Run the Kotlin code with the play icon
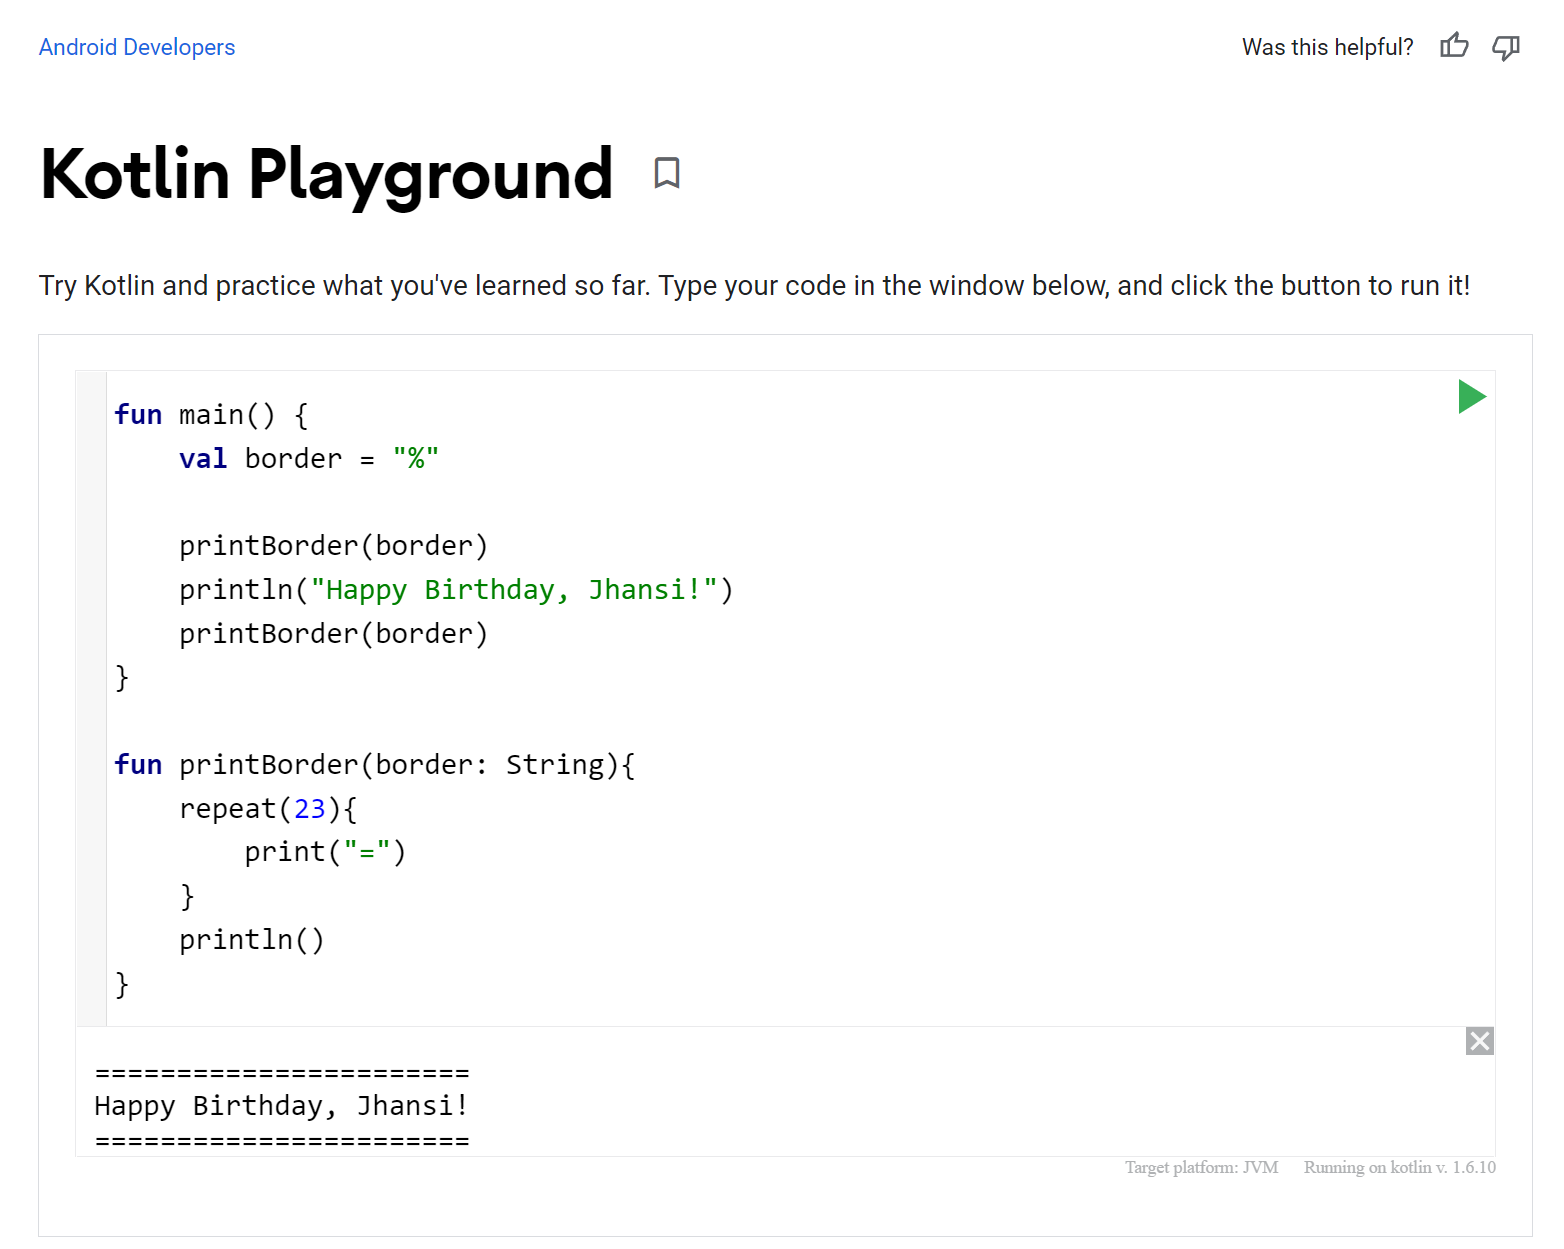The image size is (1564, 1249). pyautogui.click(x=1472, y=396)
